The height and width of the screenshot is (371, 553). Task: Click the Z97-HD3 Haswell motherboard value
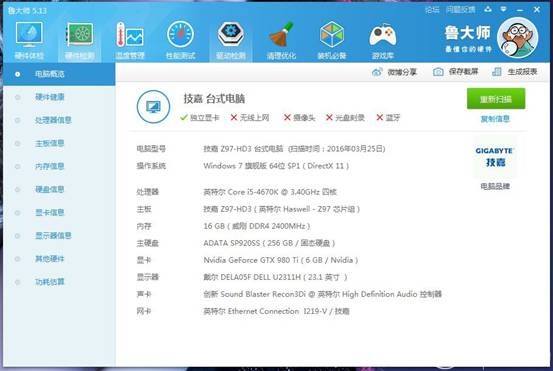tap(281, 209)
